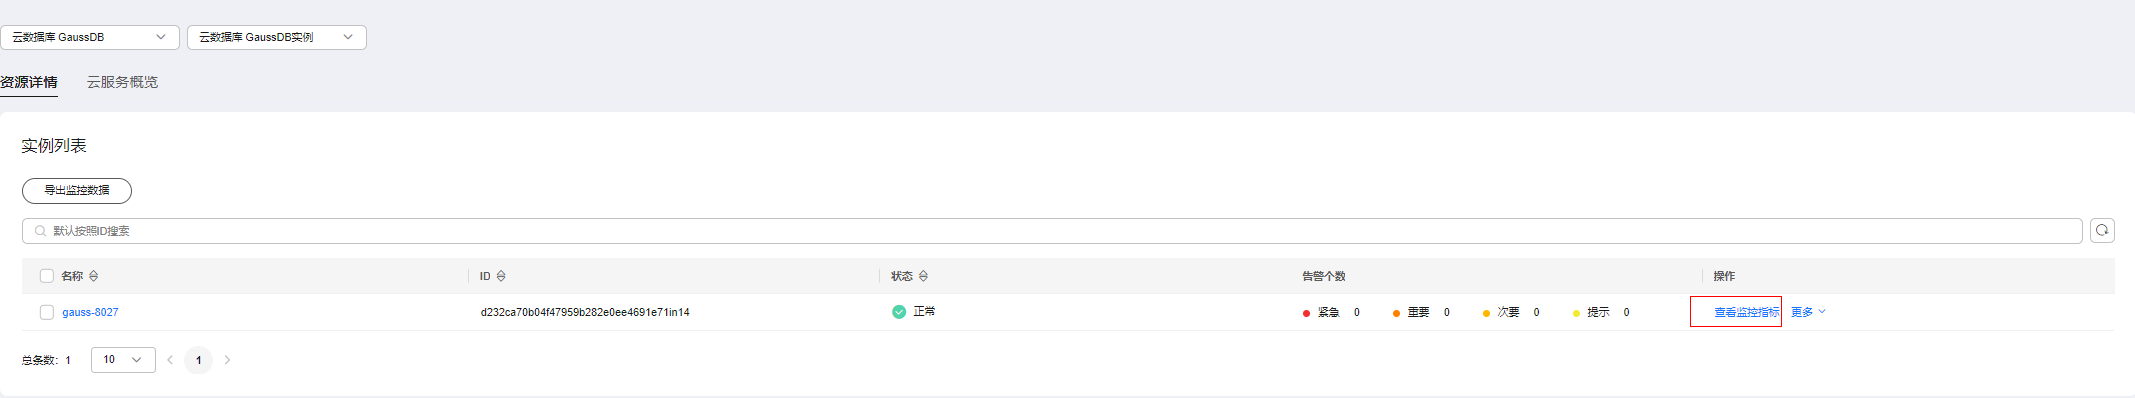
Task: Open the 云数据库 GaussDB实例 dimension dropdown
Action: click(277, 37)
